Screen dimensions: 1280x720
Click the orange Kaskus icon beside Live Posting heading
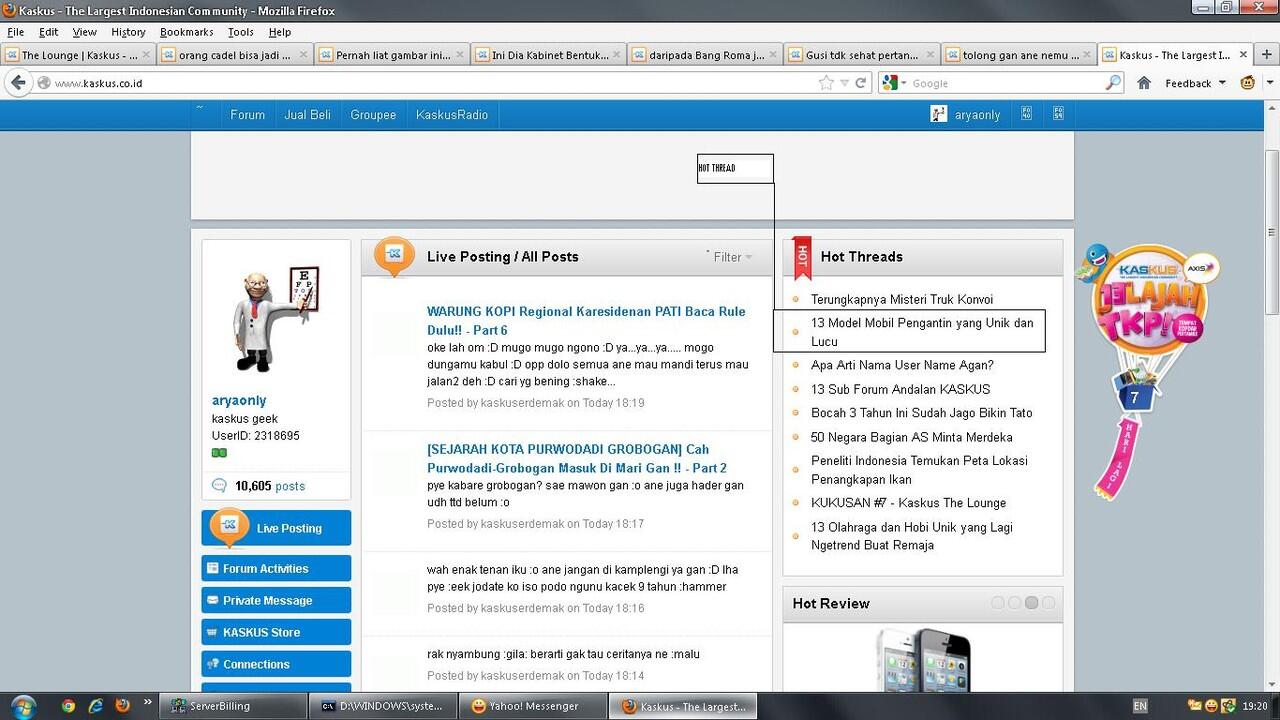click(394, 256)
